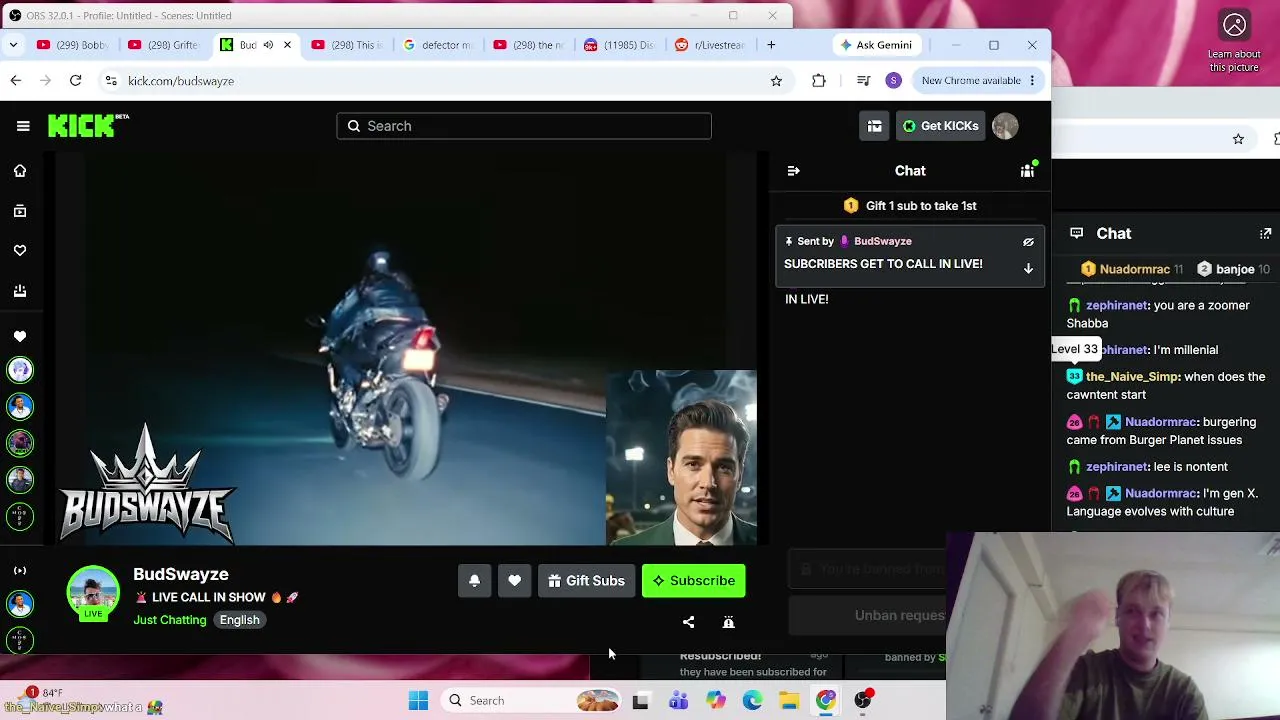The width and height of the screenshot is (1280, 720).
Task: Switch to the '(298) Grifter' YouTube tab
Action: click(x=164, y=45)
